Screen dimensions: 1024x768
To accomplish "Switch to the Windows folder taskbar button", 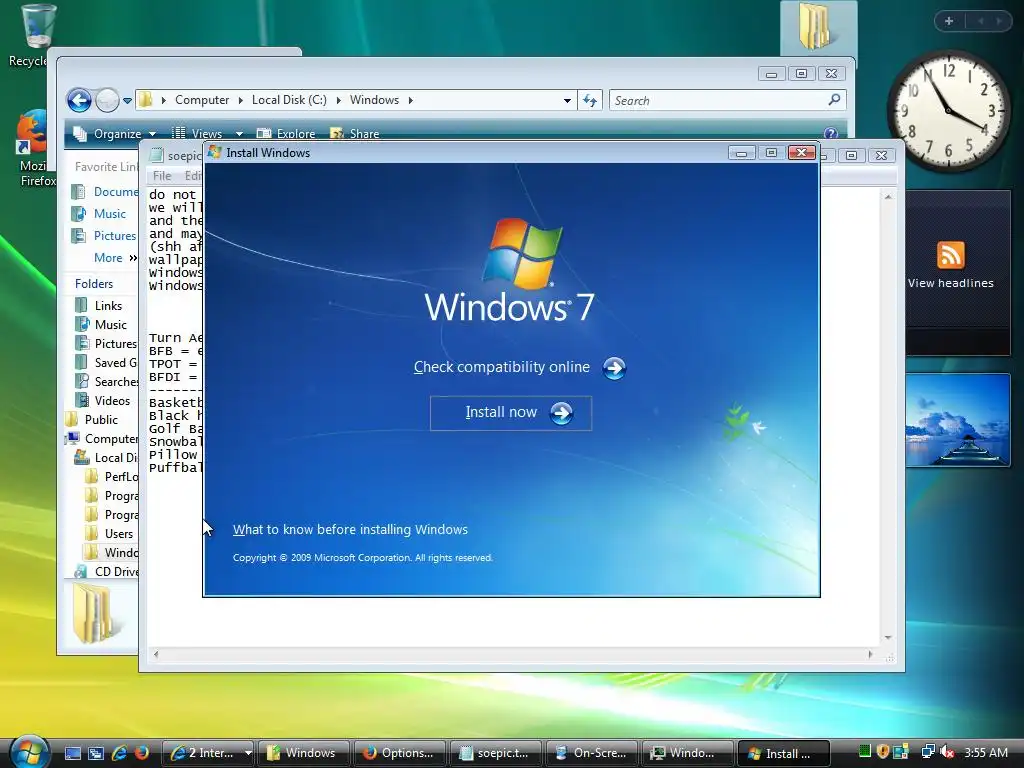I will [x=303, y=753].
